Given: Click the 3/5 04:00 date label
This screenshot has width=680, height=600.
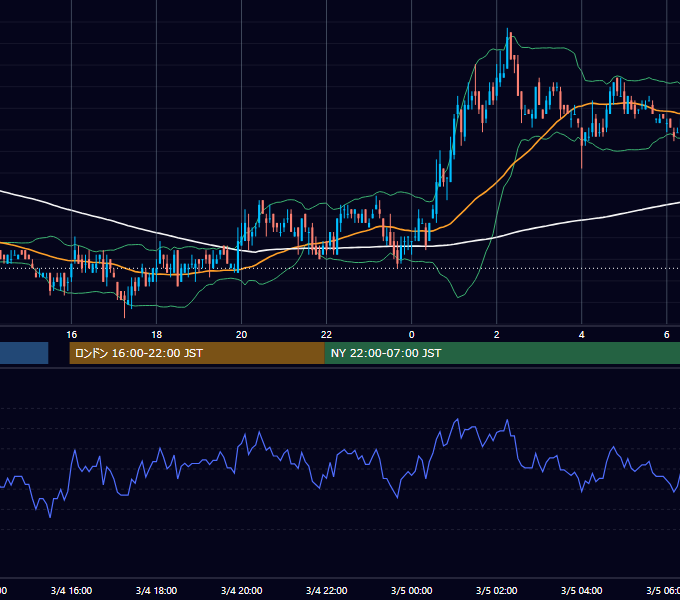Looking at the screenshot, I should point(582,591).
